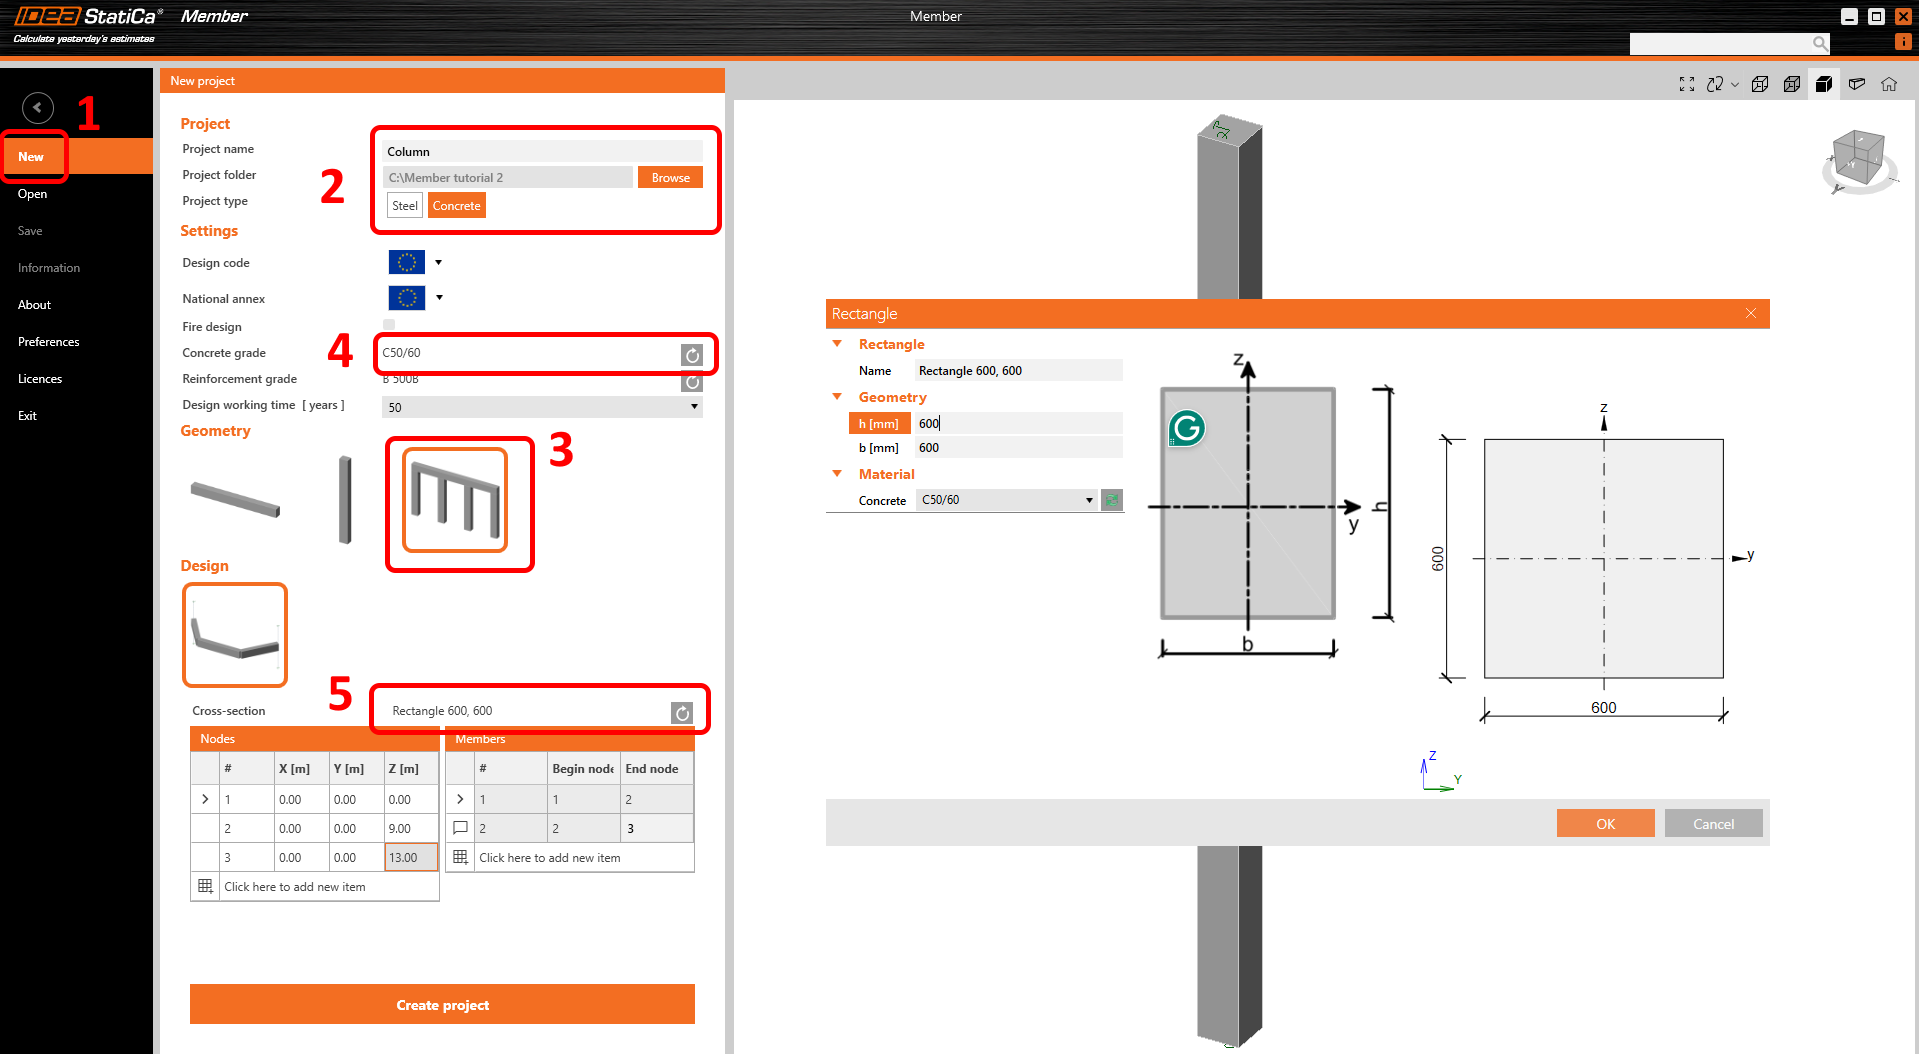Zoom the 3D view to fit all

click(1687, 85)
